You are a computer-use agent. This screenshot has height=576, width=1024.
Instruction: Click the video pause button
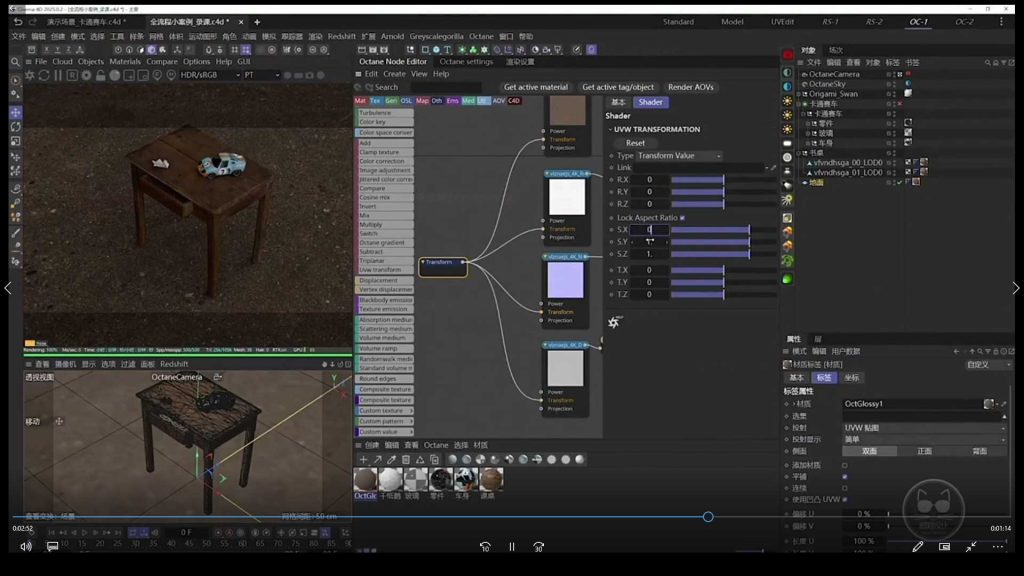tap(512, 547)
